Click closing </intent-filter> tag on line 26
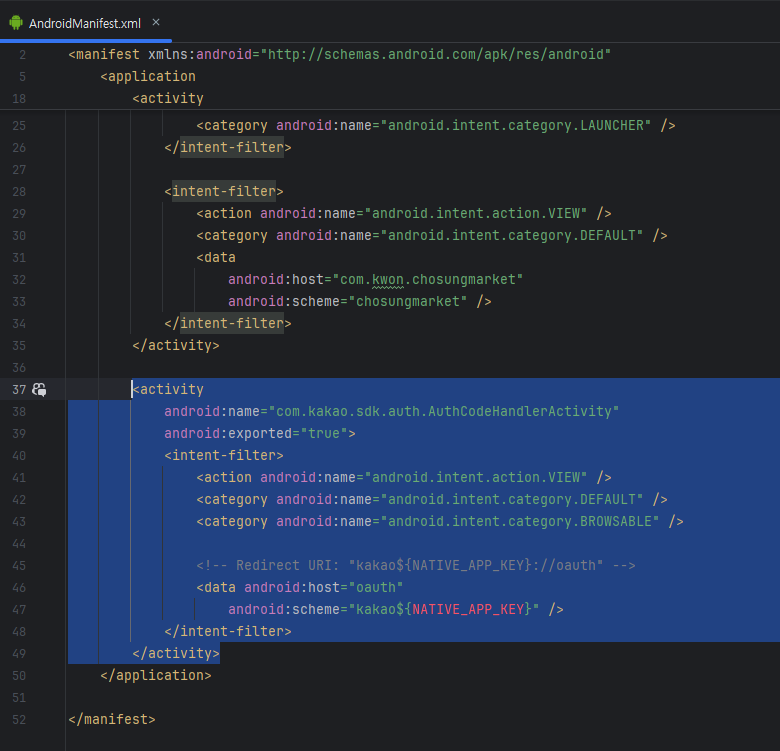This screenshot has height=751, width=780. coord(228,147)
